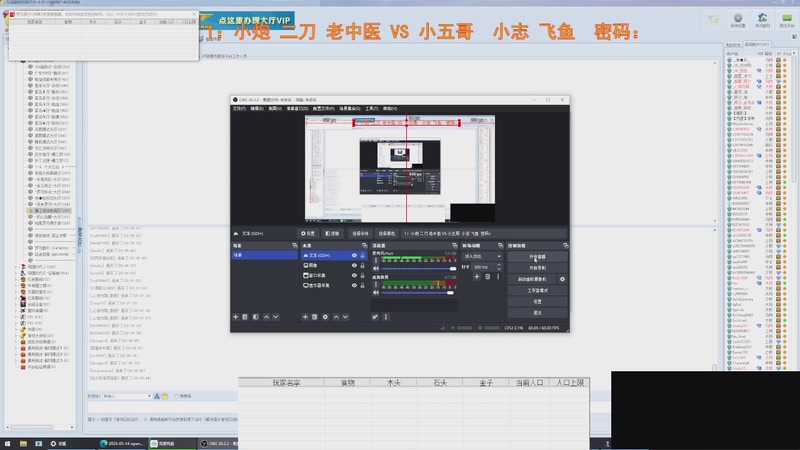The width and height of the screenshot is (800, 450).
Task: Open transition properties three-dot menu
Action: (498, 277)
